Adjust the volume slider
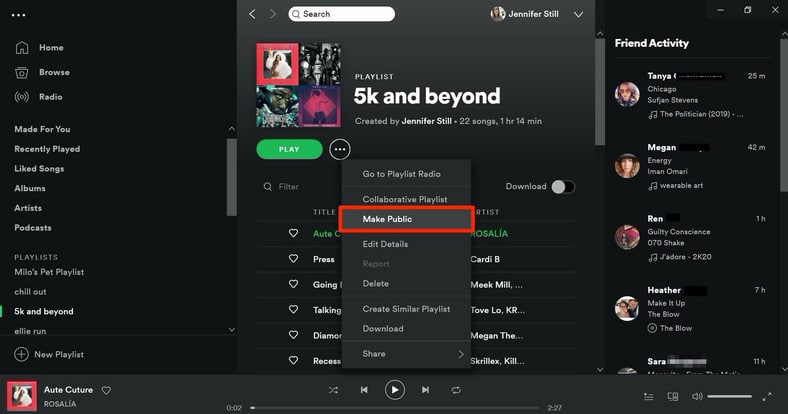 pos(729,397)
